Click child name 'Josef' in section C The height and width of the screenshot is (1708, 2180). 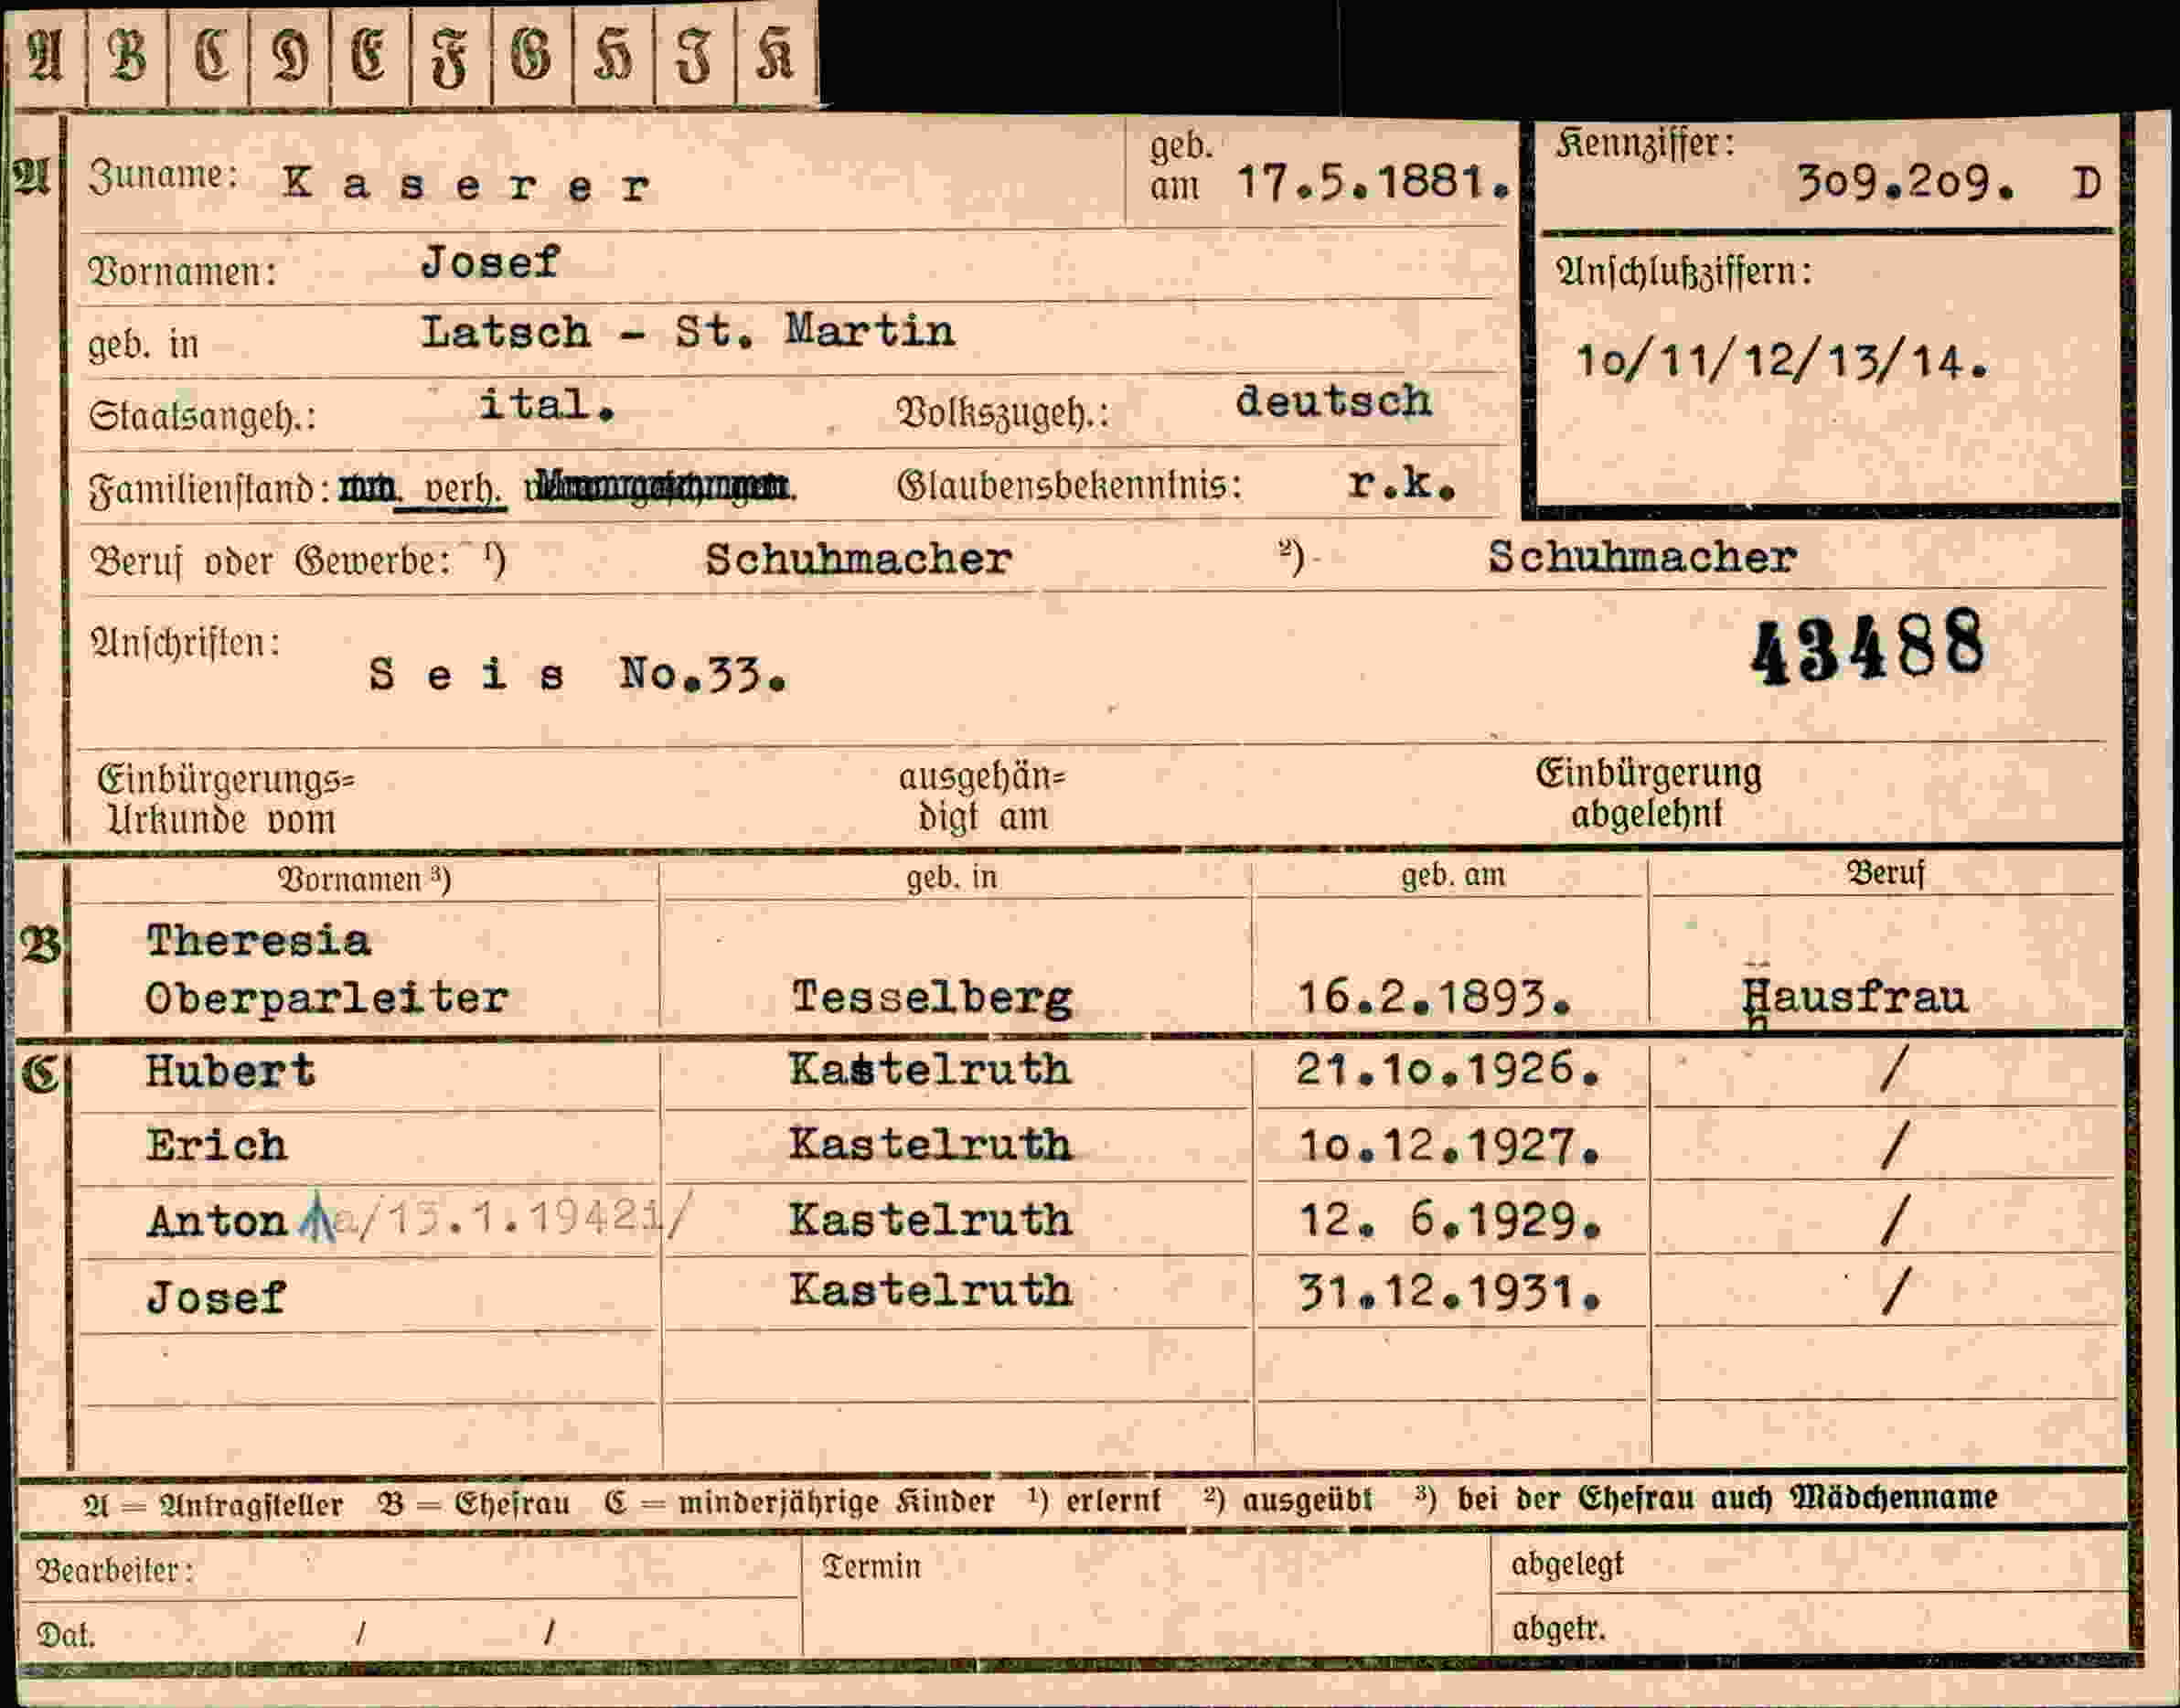point(216,1297)
